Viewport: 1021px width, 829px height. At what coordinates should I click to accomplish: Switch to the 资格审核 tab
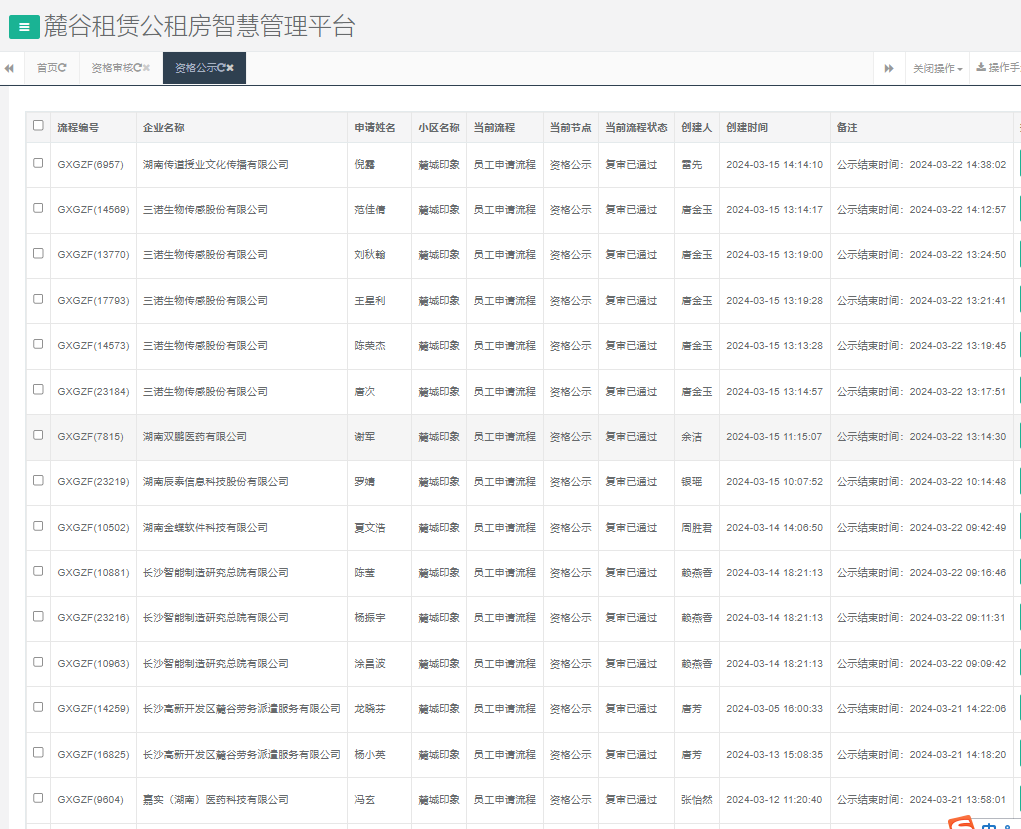111,68
